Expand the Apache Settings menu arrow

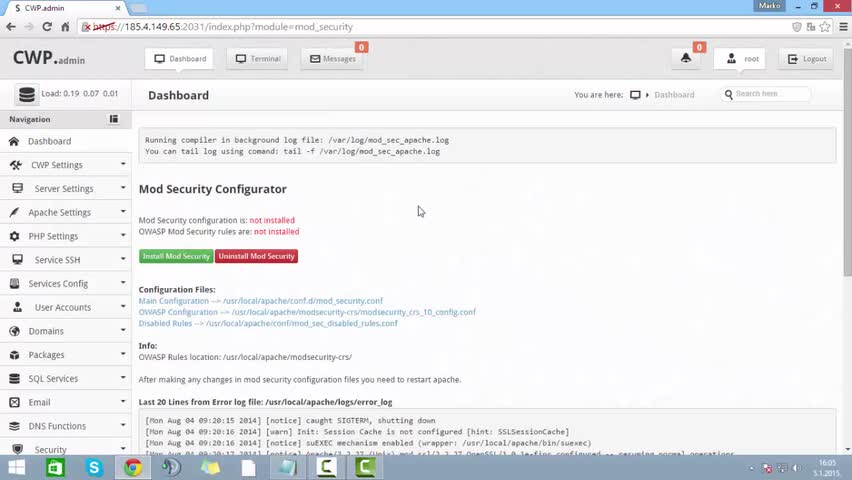(123, 211)
